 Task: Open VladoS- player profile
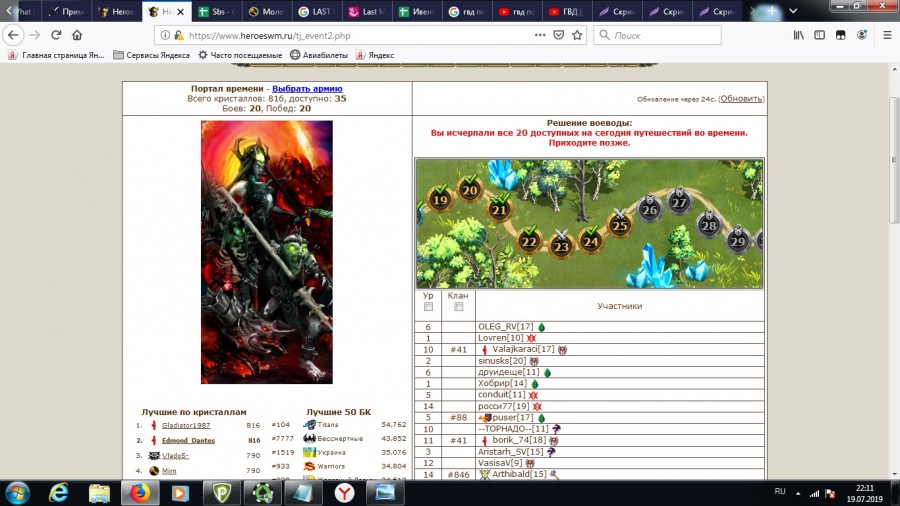175,456
